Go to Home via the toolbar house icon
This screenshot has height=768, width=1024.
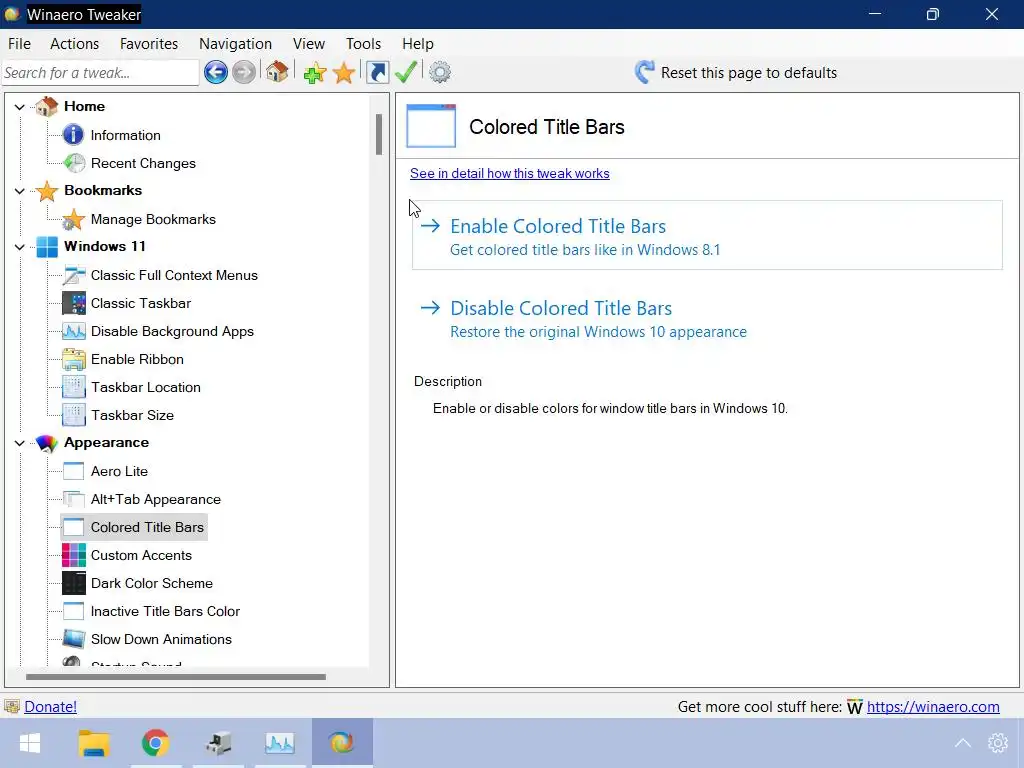(x=277, y=71)
